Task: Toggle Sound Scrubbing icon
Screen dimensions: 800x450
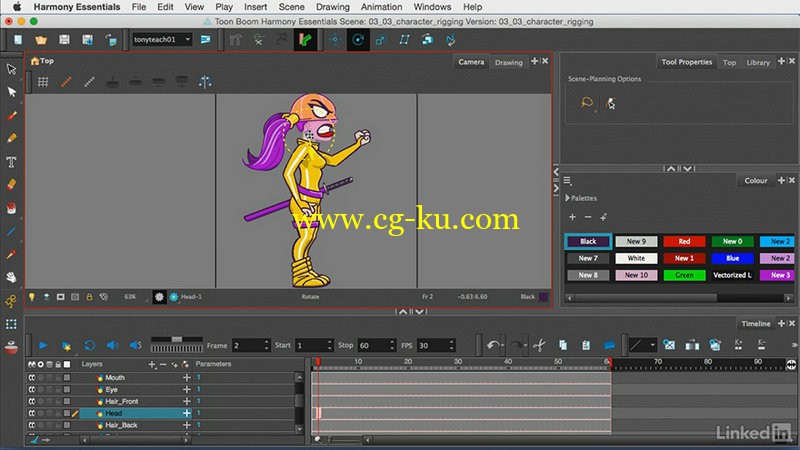Action: (136, 345)
